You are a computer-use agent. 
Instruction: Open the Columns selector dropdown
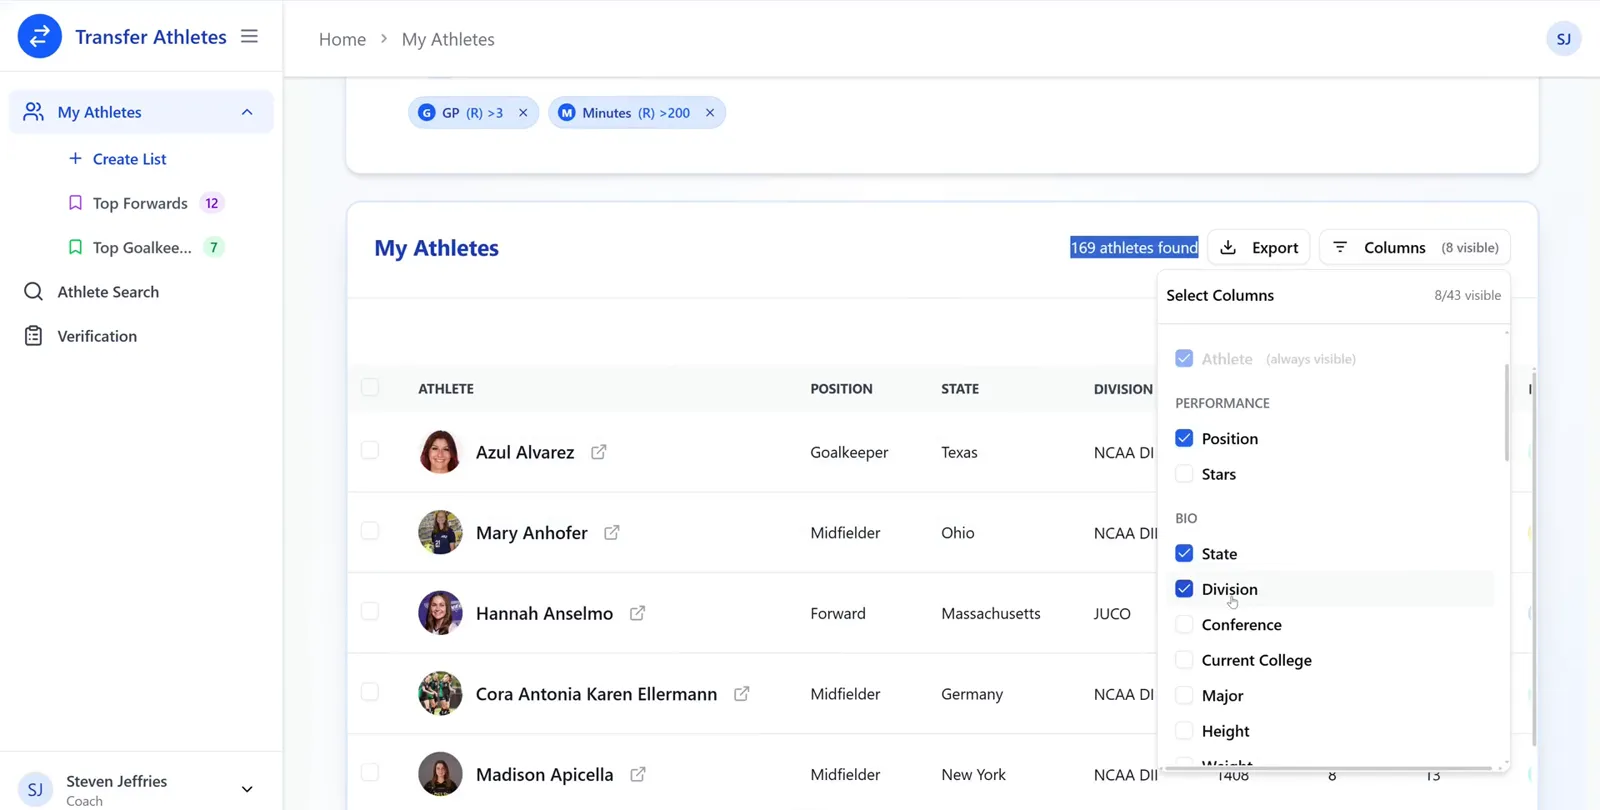pos(1415,247)
